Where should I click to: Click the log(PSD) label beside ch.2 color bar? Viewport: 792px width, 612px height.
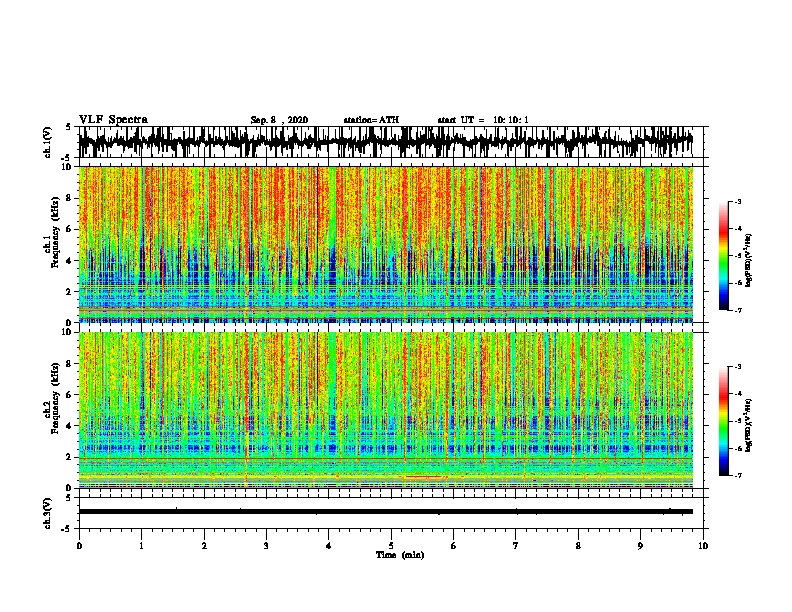tap(749, 425)
